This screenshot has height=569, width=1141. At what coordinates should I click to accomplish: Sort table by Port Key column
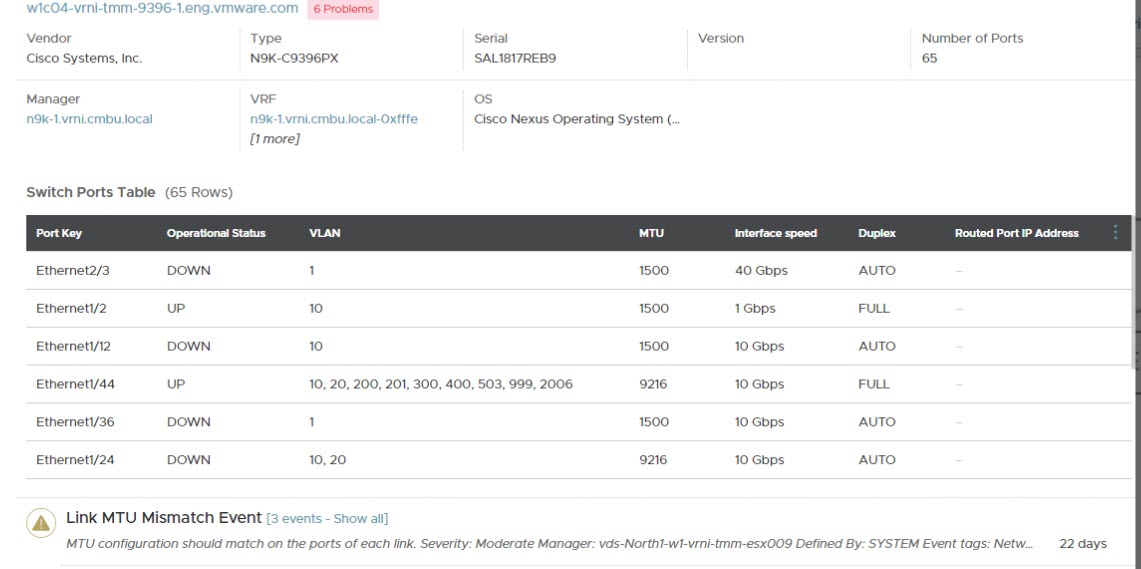pos(59,233)
